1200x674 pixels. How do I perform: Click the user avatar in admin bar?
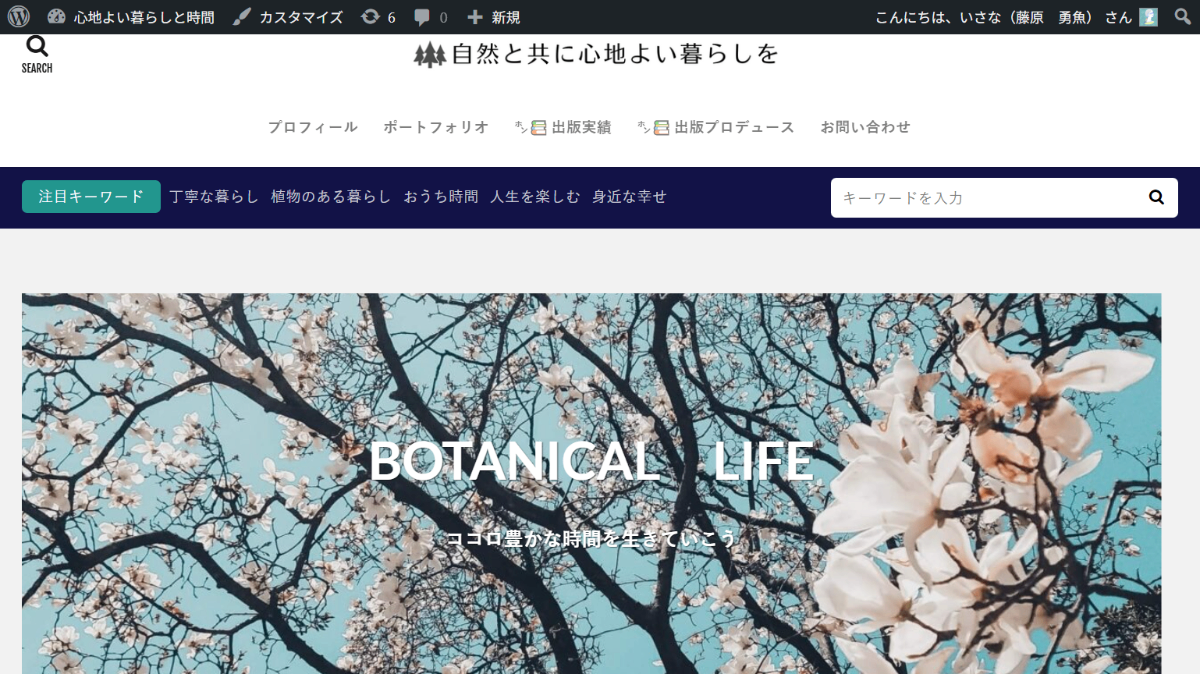(1148, 17)
